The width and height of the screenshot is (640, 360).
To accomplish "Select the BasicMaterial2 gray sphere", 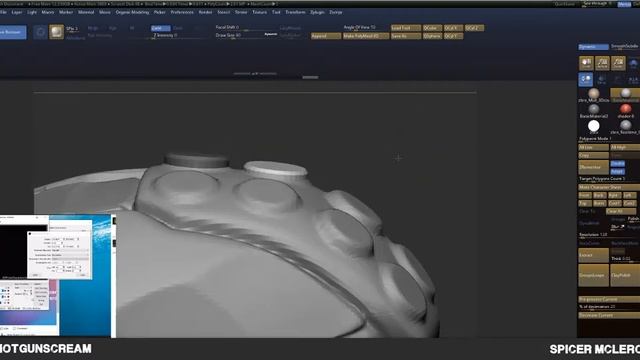I will click(594, 111).
